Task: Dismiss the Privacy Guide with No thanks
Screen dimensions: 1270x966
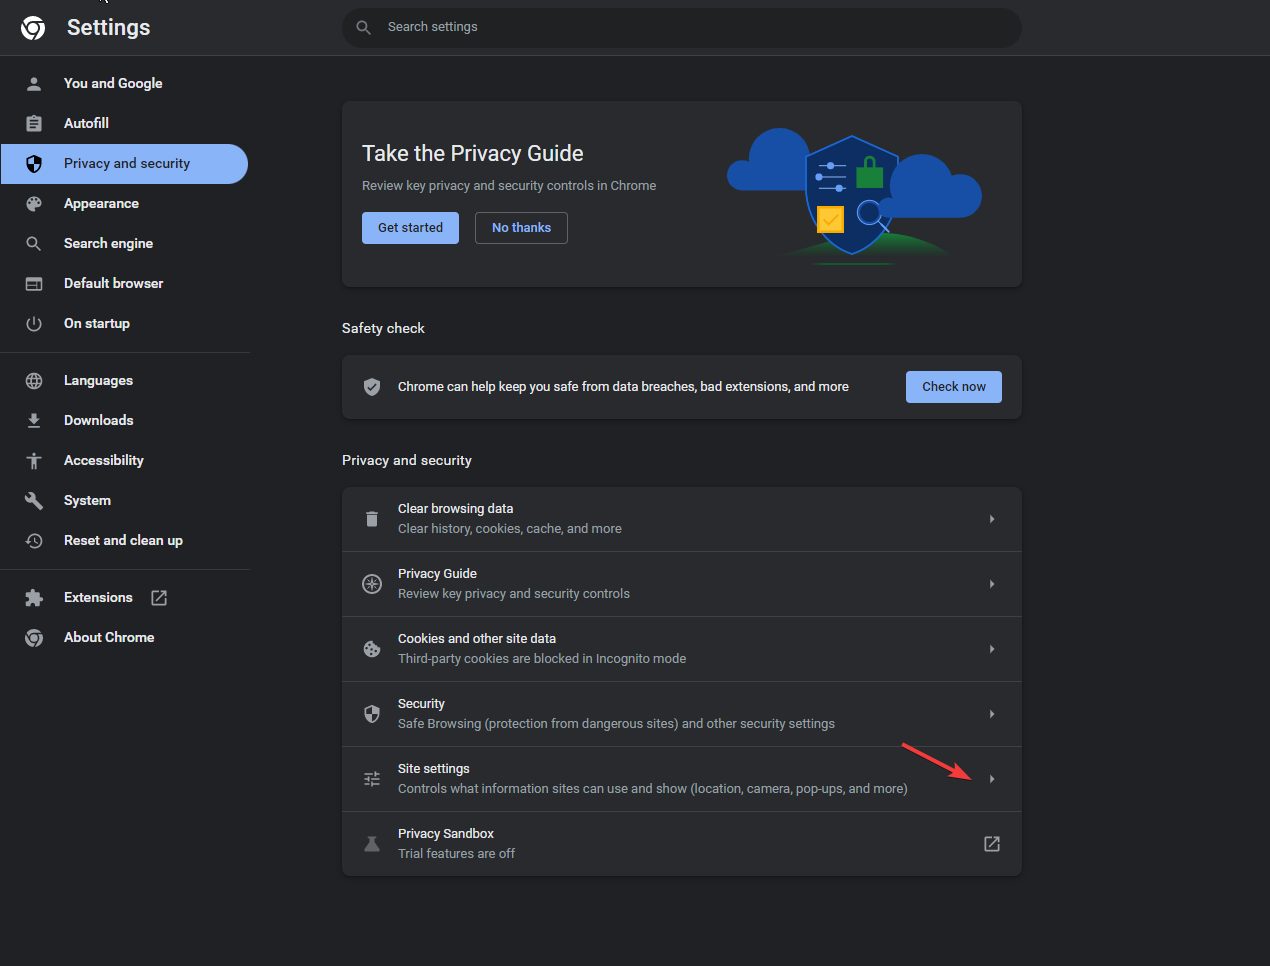Action: click(521, 228)
